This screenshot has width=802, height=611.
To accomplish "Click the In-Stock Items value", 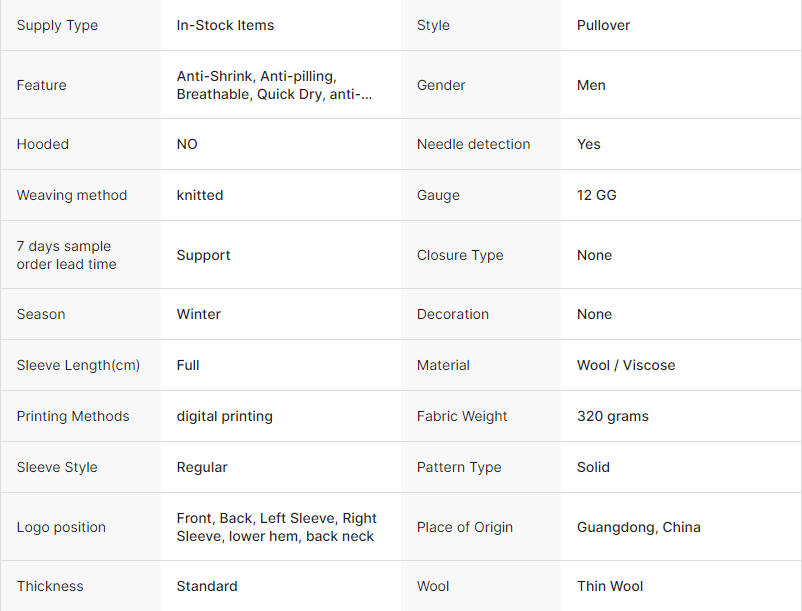I will tap(225, 25).
